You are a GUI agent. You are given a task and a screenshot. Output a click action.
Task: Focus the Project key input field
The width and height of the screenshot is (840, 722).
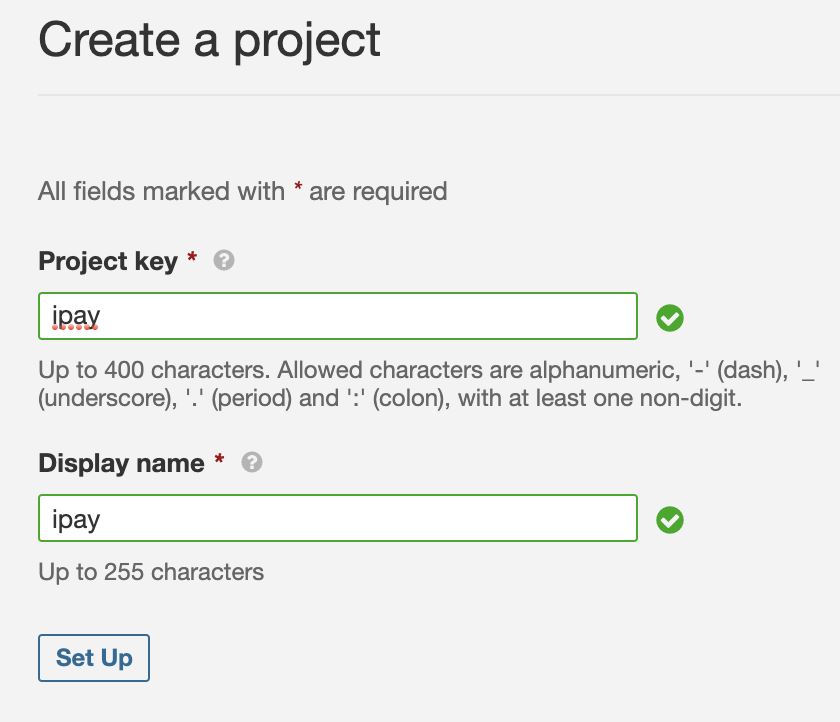coord(337,317)
